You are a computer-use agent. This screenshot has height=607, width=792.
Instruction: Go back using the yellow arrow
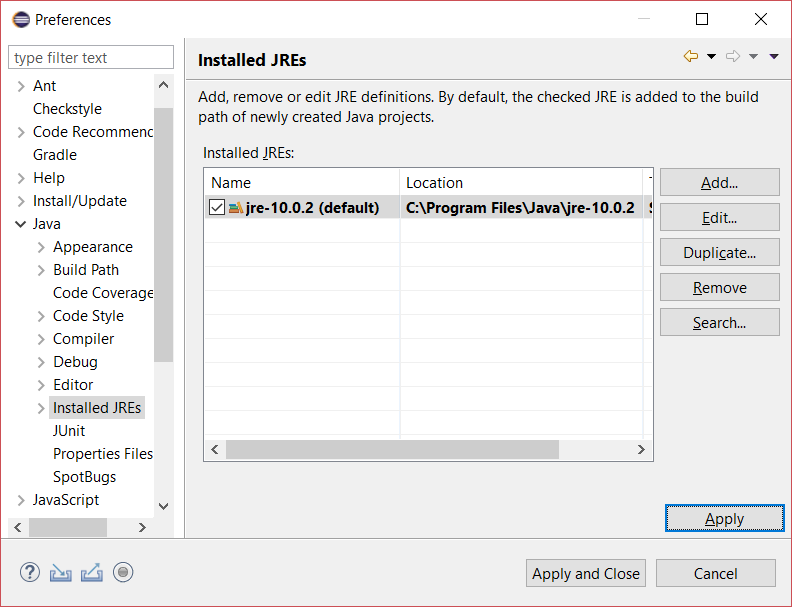(x=690, y=57)
